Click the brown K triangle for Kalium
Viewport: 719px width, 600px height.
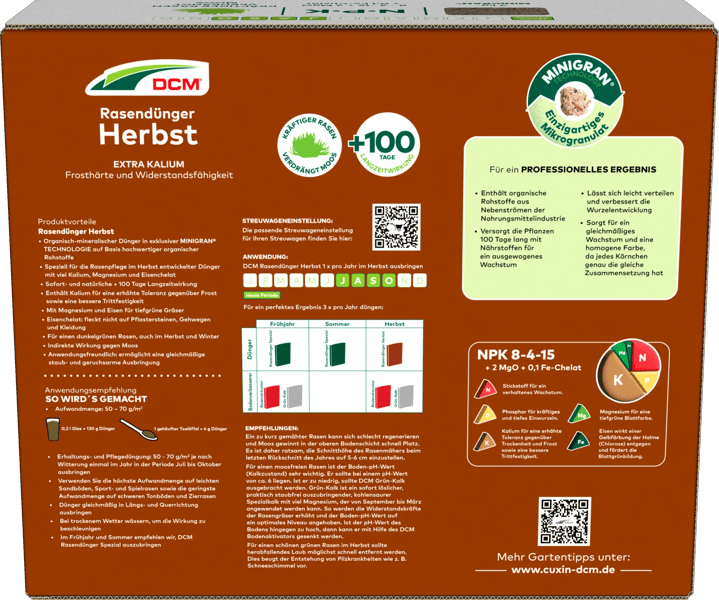click(485, 442)
